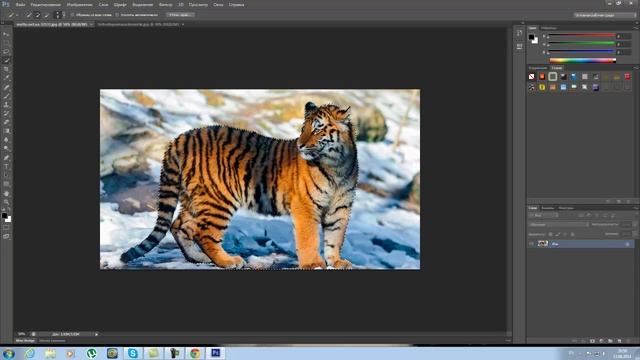Click the lock icon on Фон layer
Screen dimensions: 640x360
tap(627, 244)
